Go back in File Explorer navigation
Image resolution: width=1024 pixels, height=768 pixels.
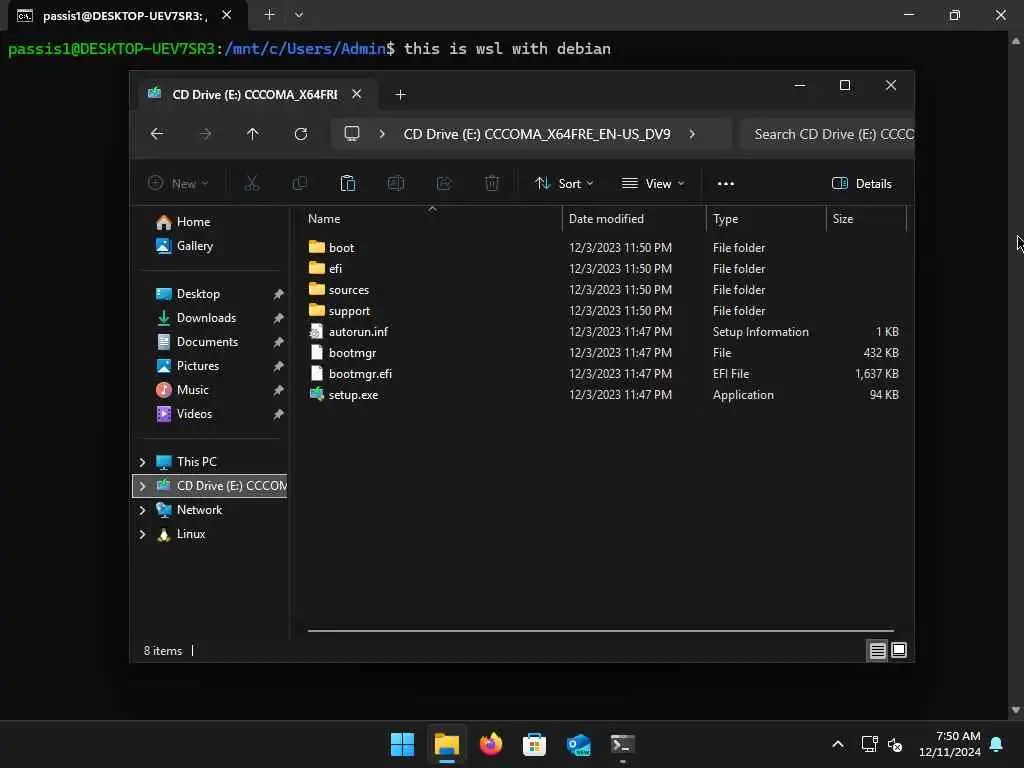157,134
